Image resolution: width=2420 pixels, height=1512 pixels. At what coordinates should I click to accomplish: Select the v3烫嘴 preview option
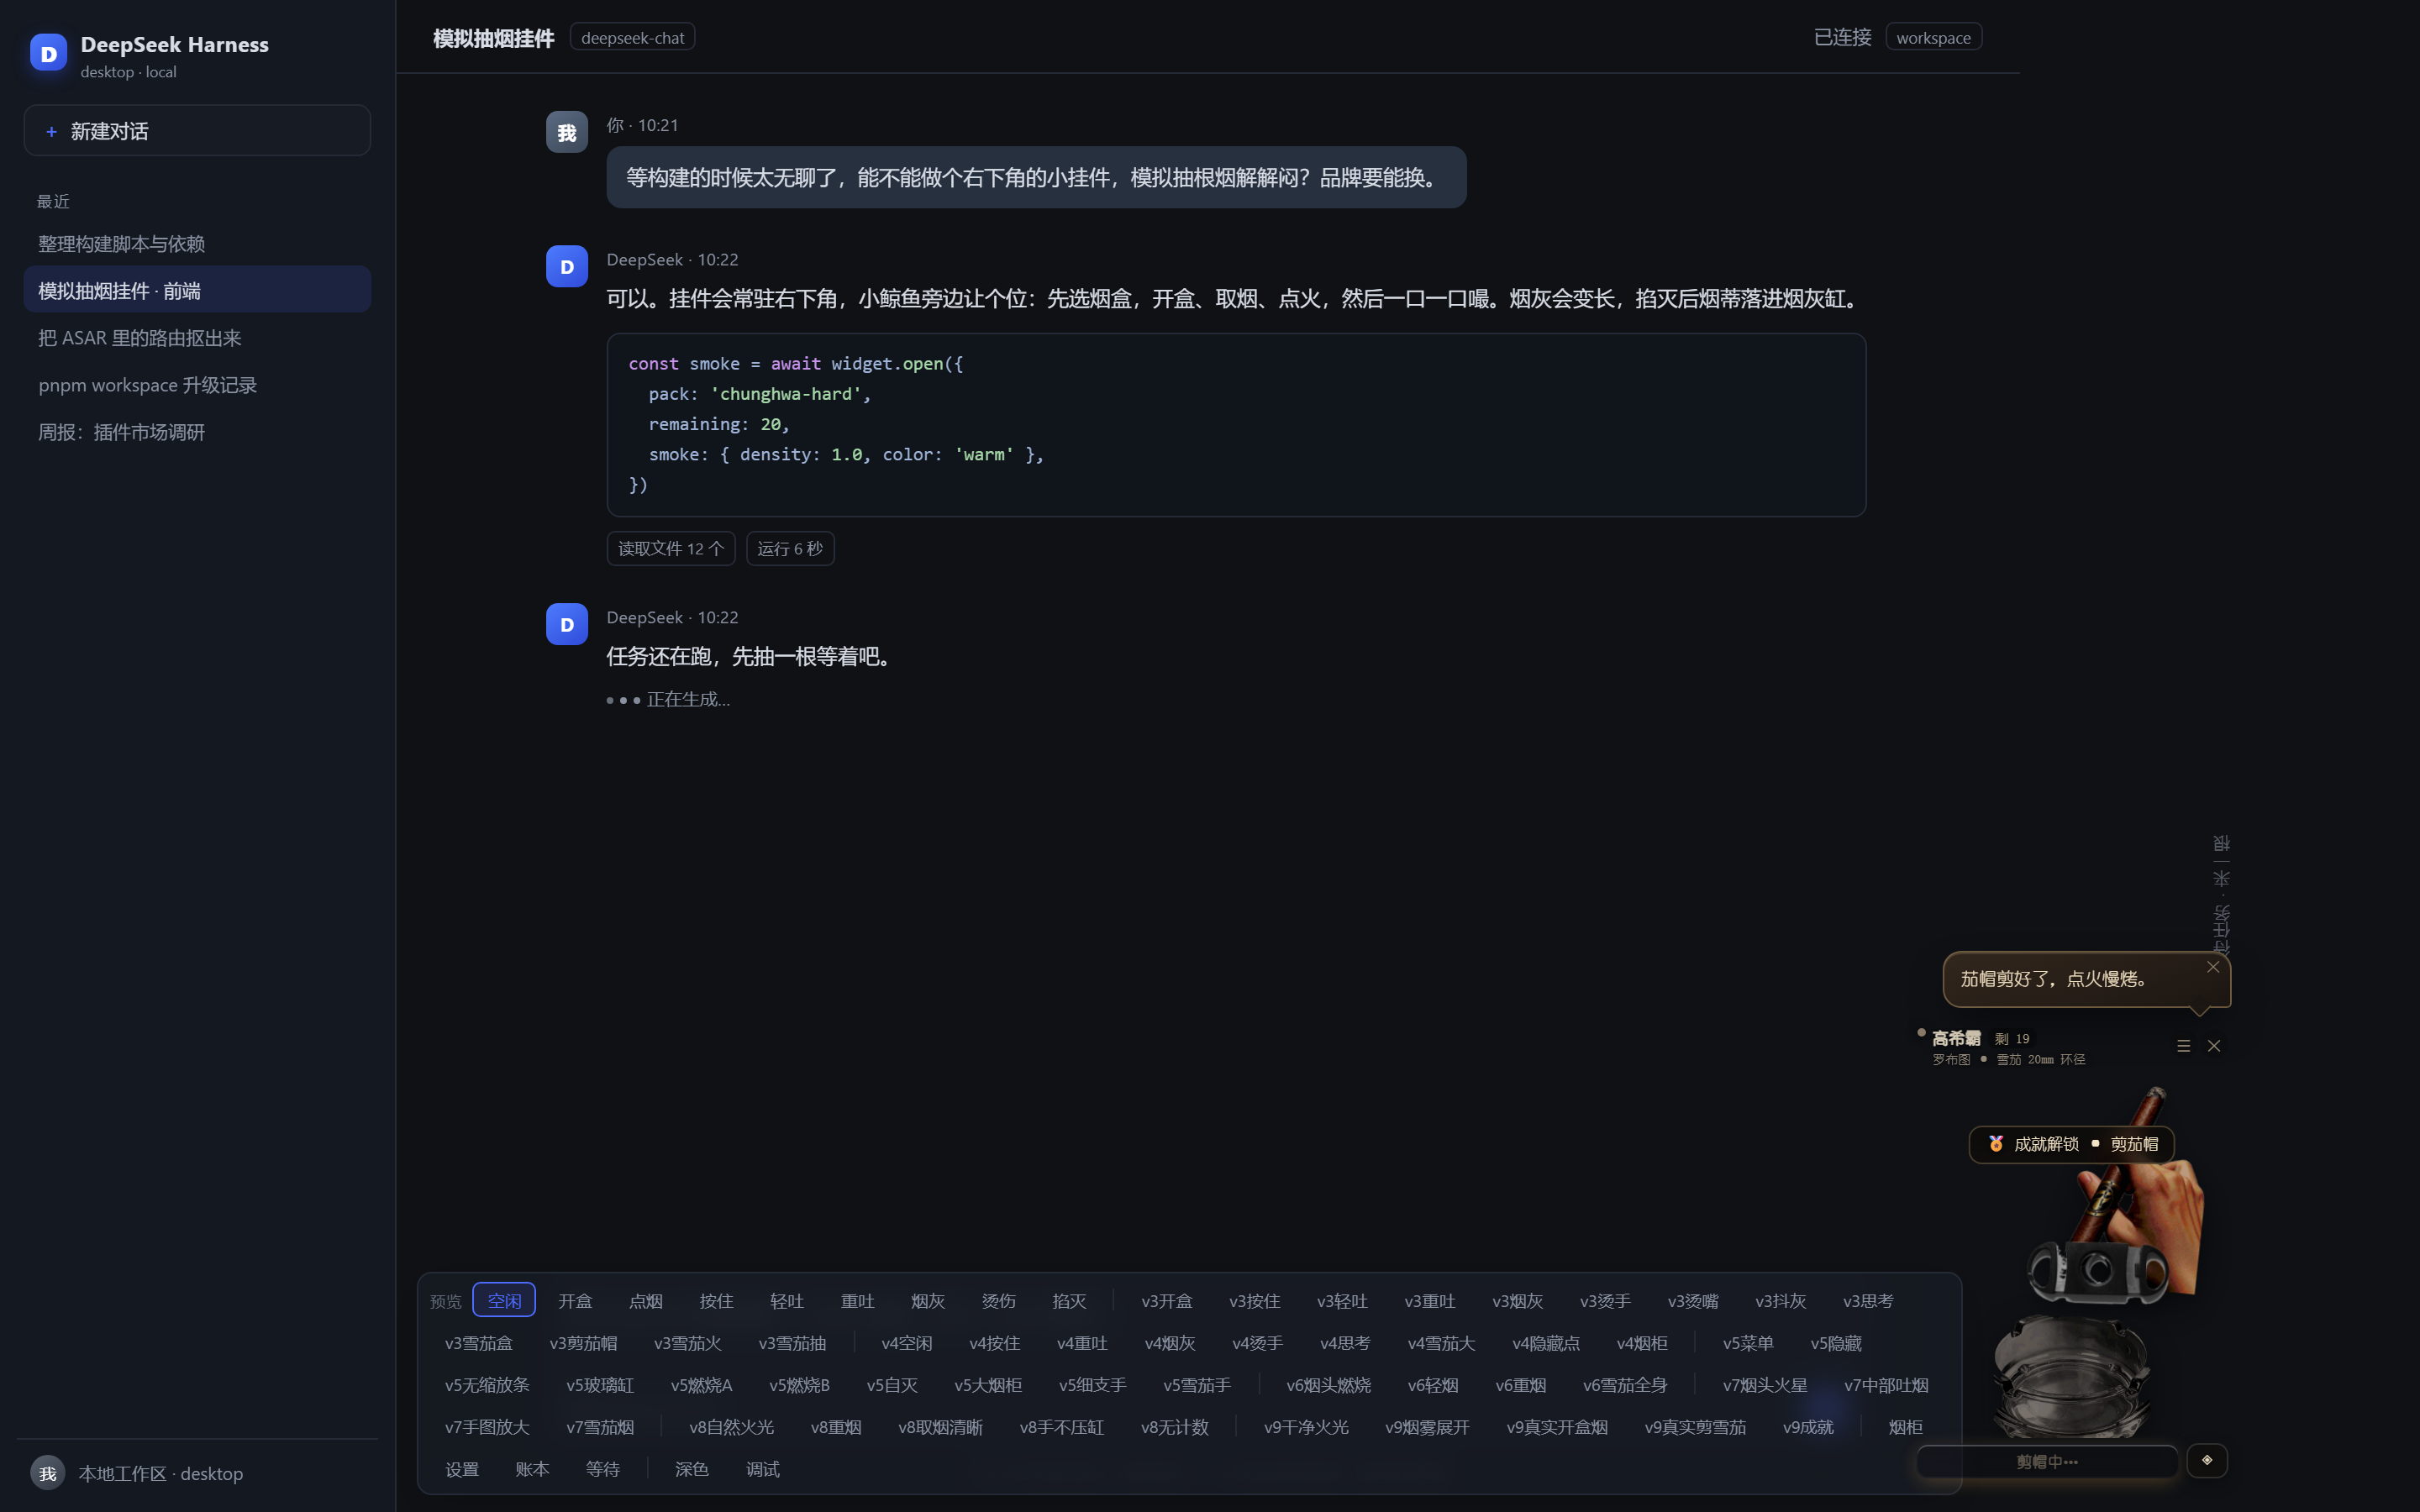click(x=1693, y=1300)
